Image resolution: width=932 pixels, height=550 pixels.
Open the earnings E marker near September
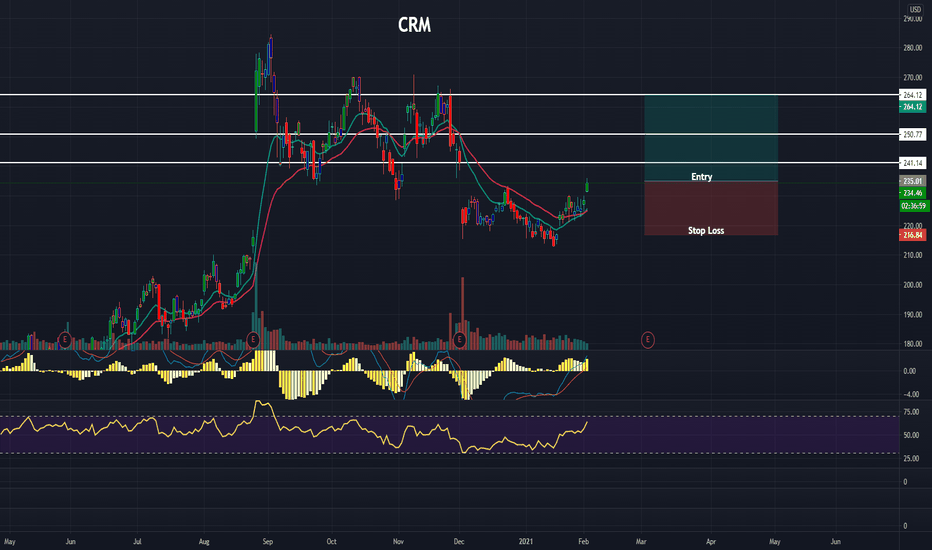pyautogui.click(x=253, y=340)
